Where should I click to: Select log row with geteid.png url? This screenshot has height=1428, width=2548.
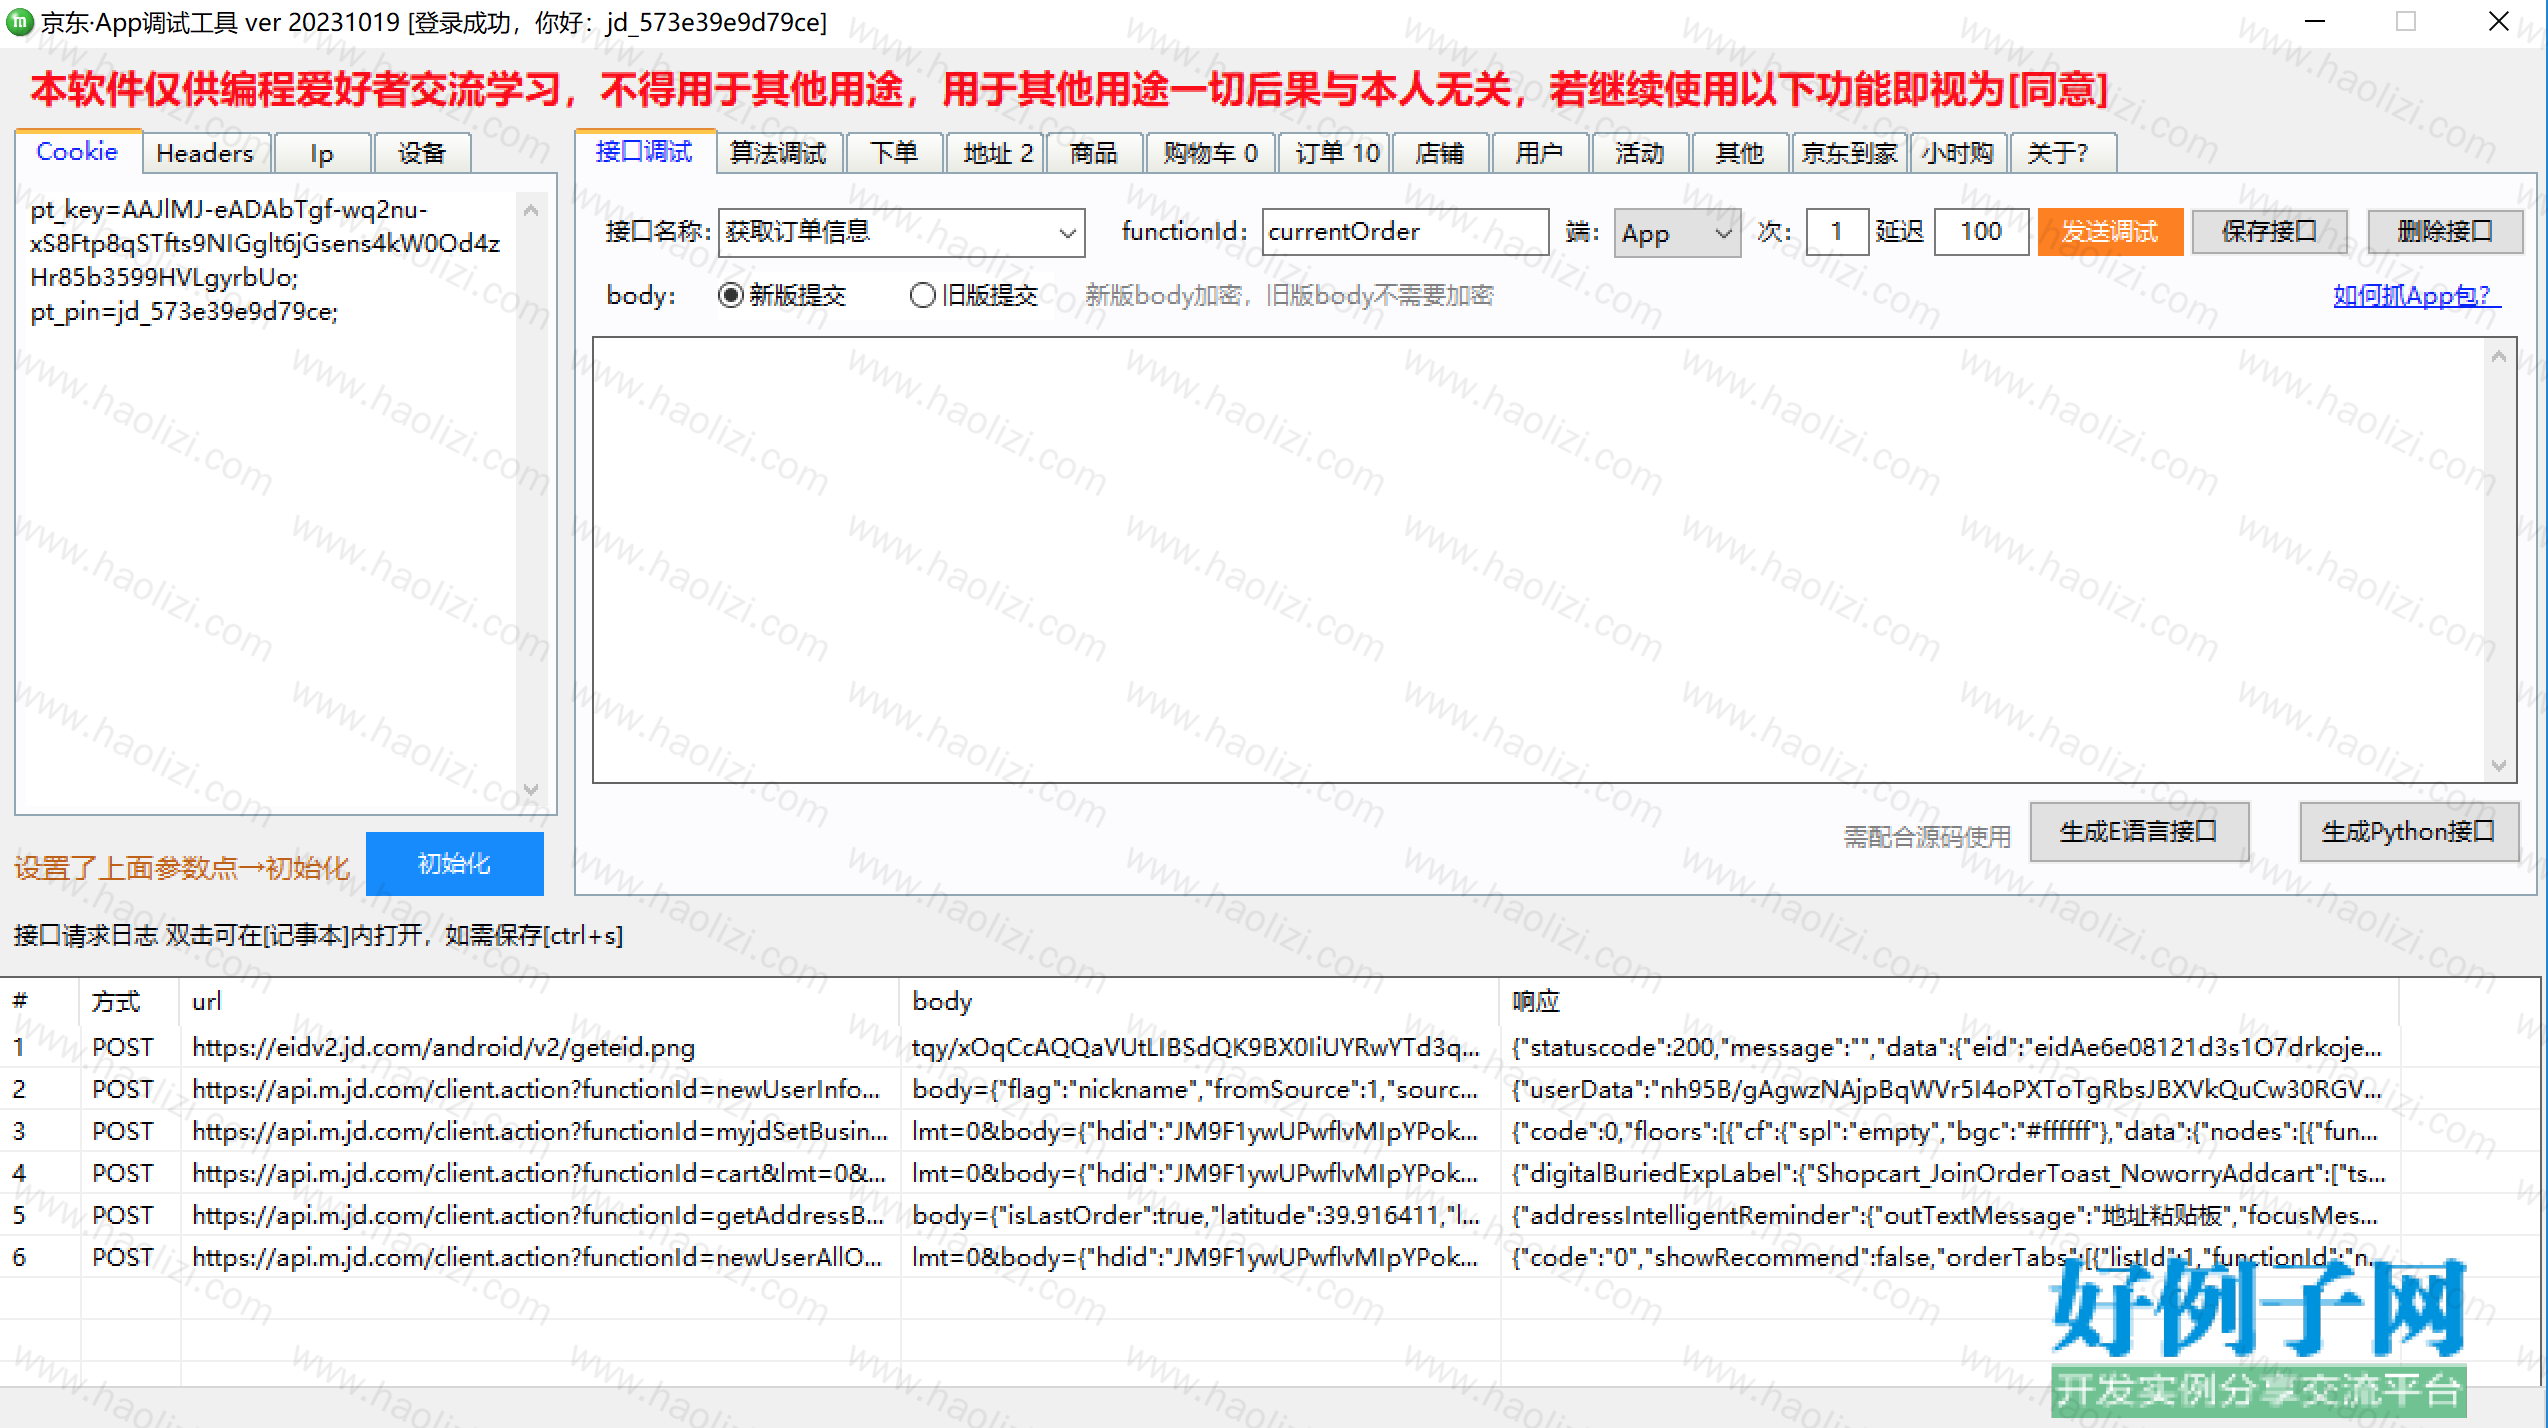(1200, 1047)
